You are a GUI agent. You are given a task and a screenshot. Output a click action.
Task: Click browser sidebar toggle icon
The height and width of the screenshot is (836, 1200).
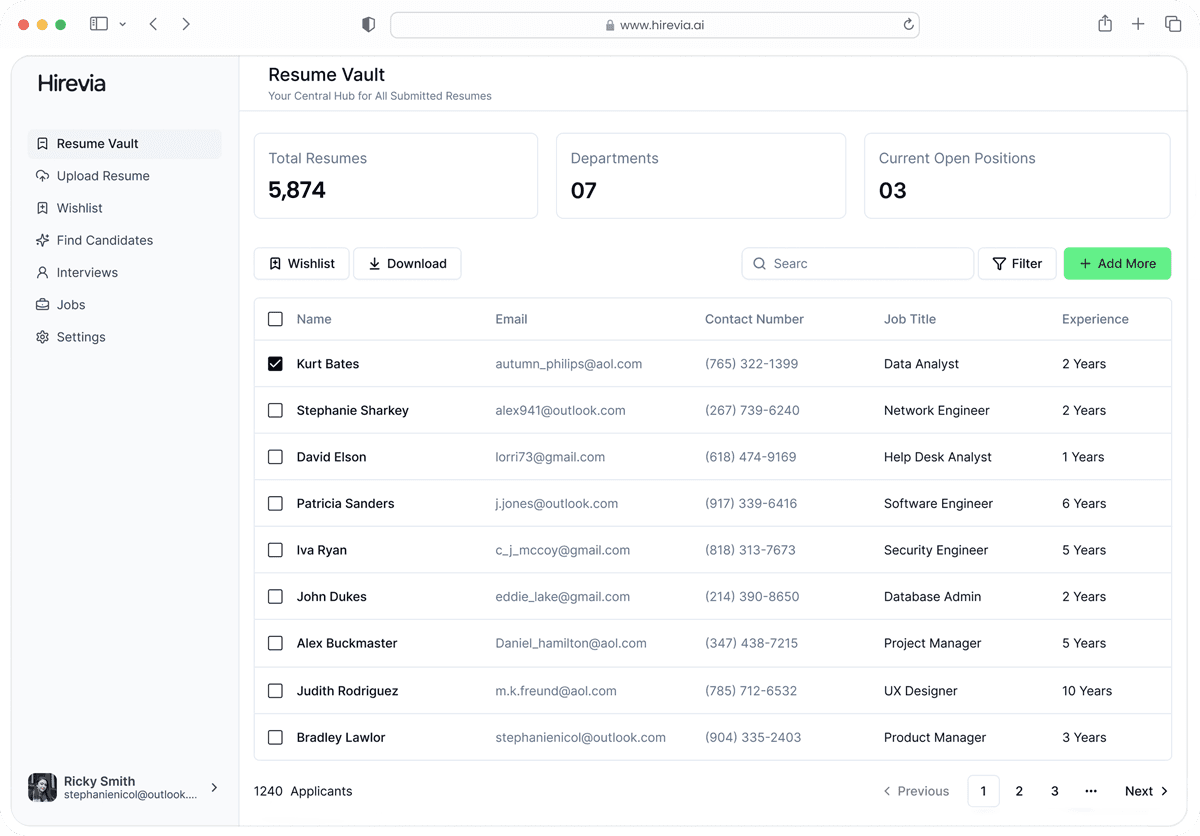pos(99,24)
